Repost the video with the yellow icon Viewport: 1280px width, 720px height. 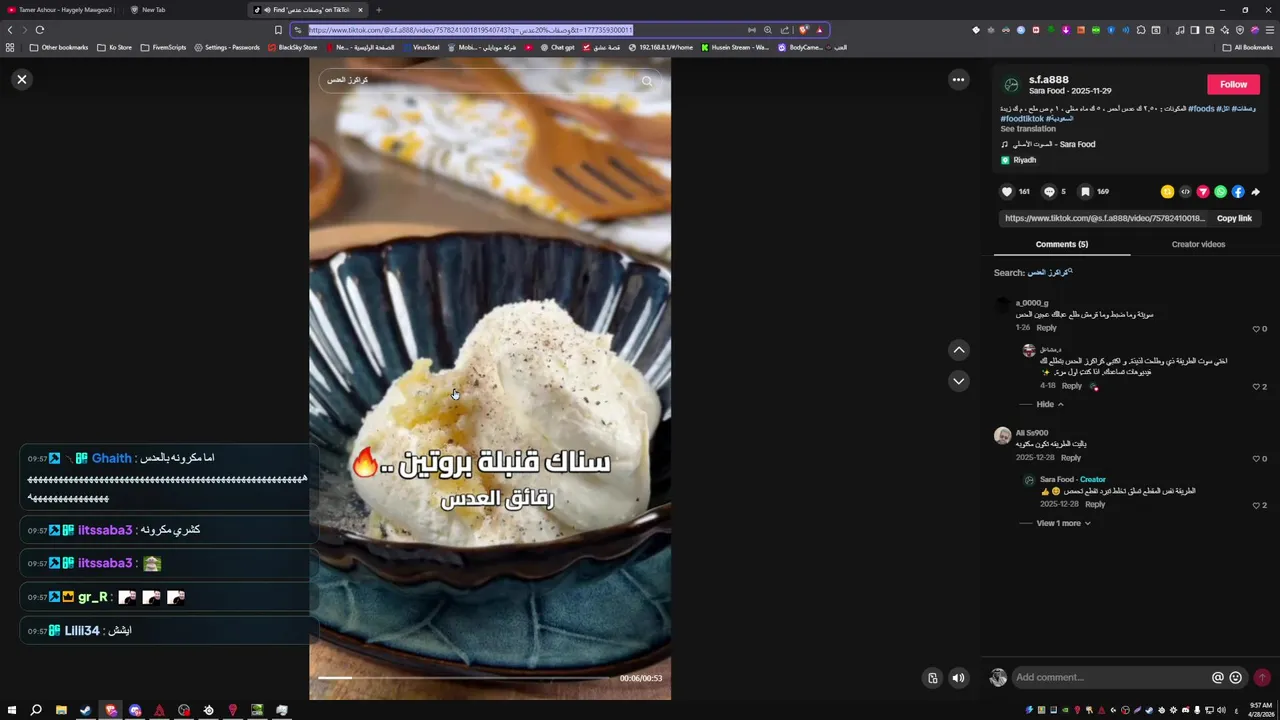click(x=1167, y=191)
